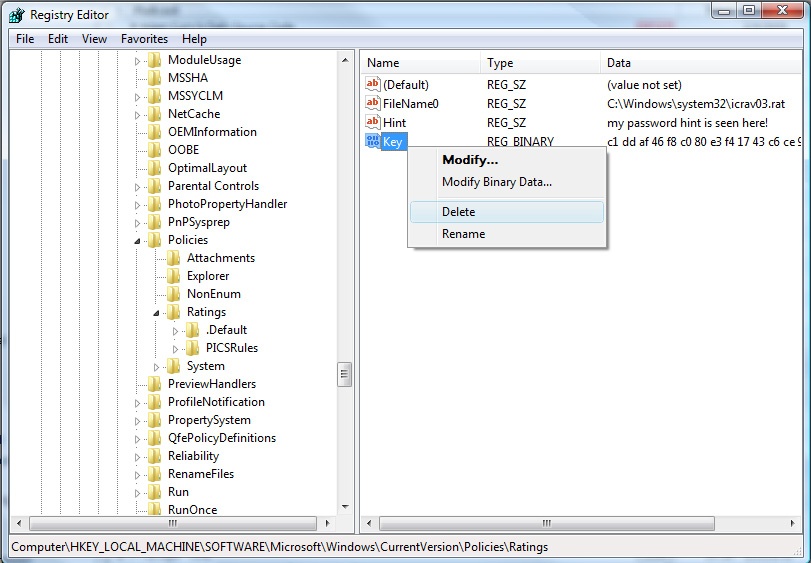Screen dimensions: 811x563
Task: Open the File menu
Action: click(25, 39)
